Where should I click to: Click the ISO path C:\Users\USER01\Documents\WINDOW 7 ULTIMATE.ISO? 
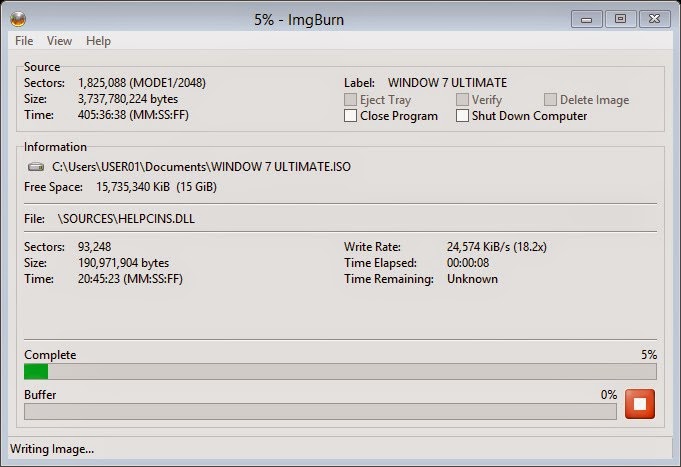click(201, 167)
